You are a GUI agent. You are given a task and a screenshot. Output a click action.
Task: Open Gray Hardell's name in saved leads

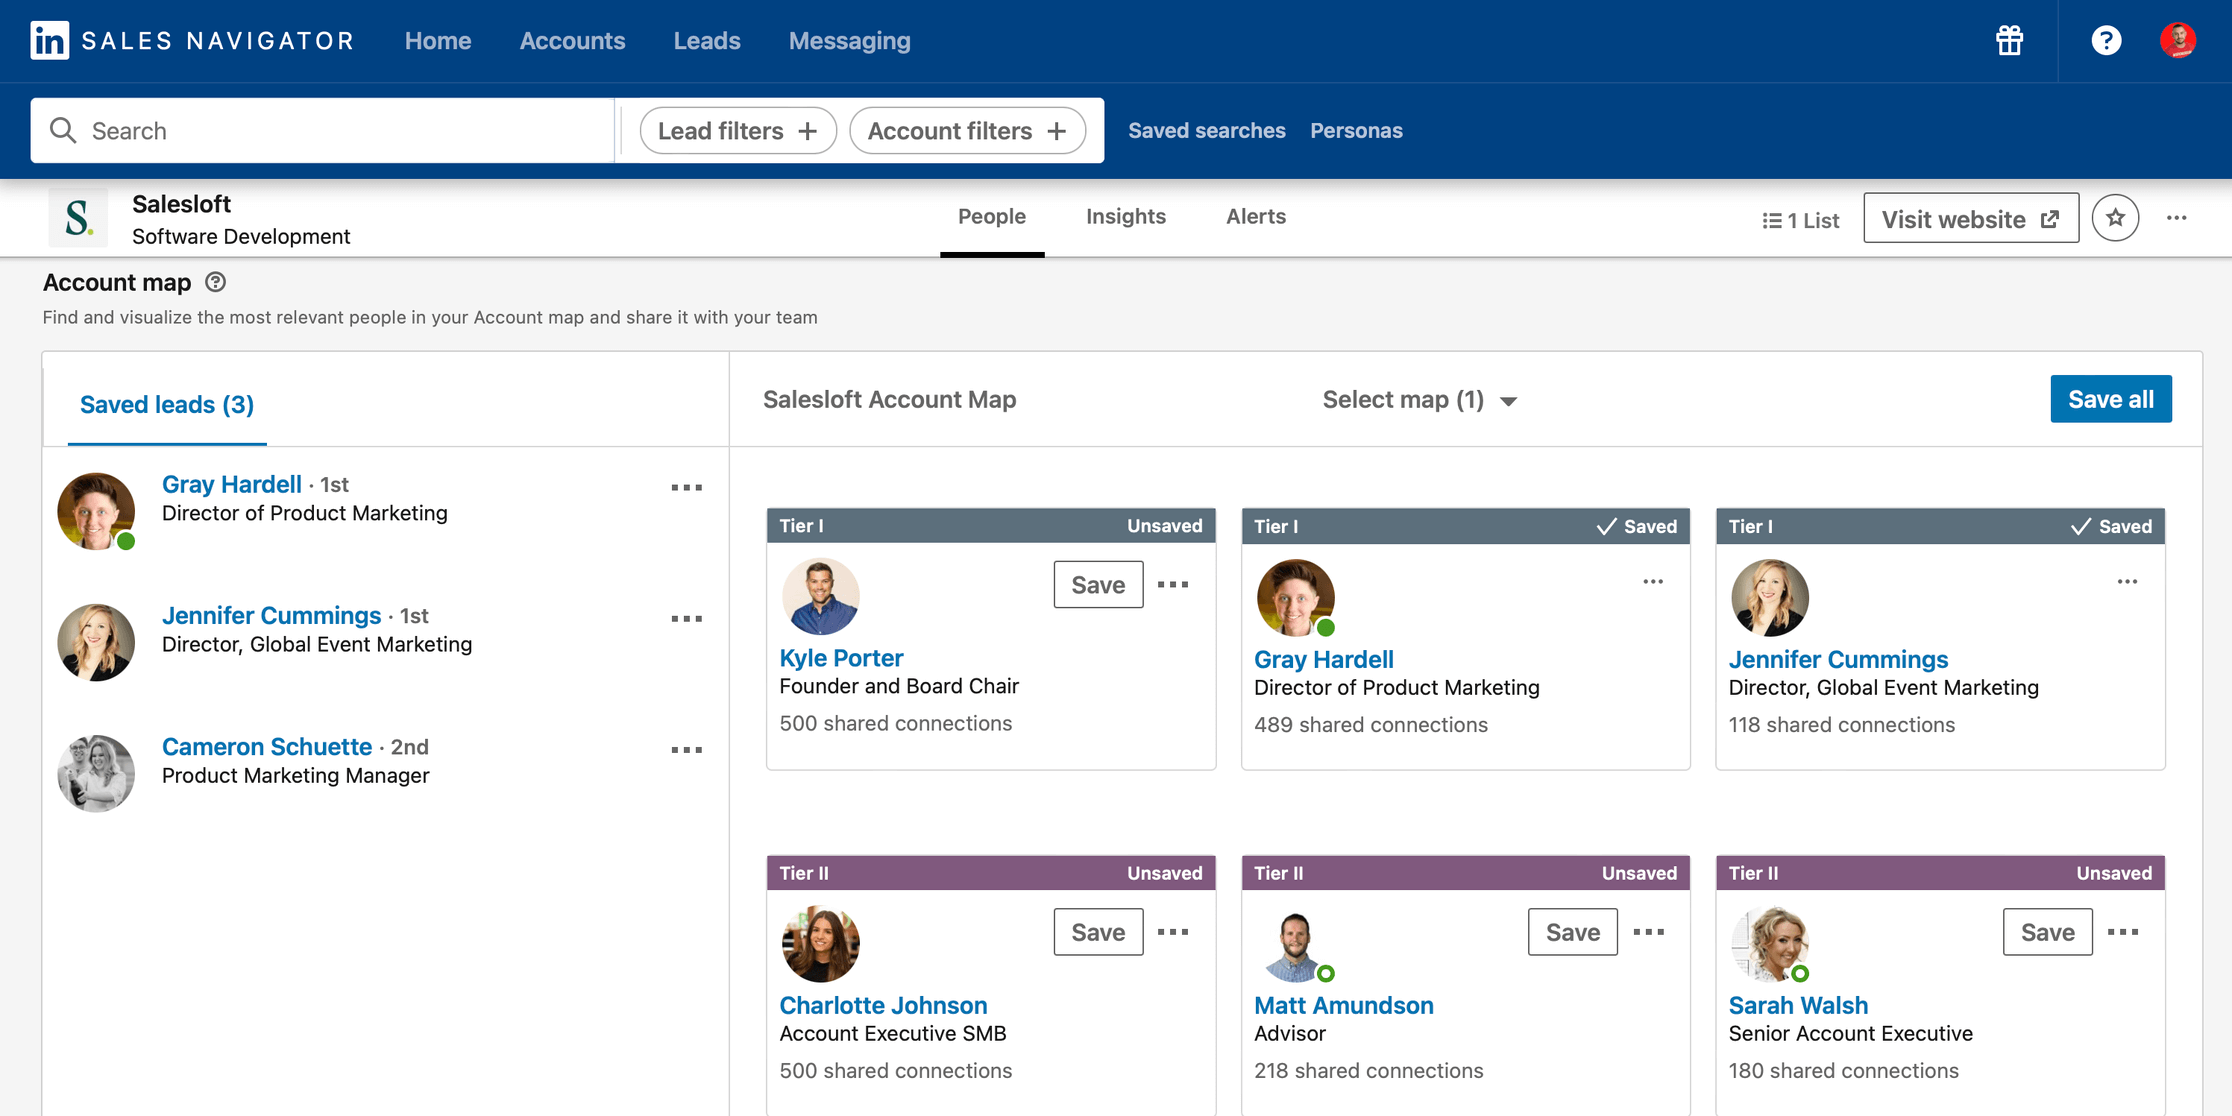pos(232,484)
